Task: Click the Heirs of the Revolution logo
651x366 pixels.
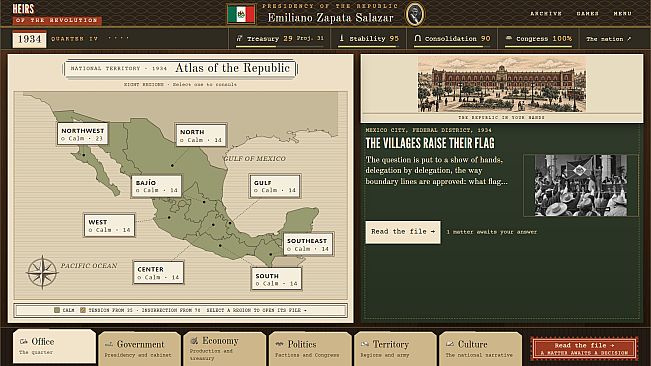Action: (56, 14)
